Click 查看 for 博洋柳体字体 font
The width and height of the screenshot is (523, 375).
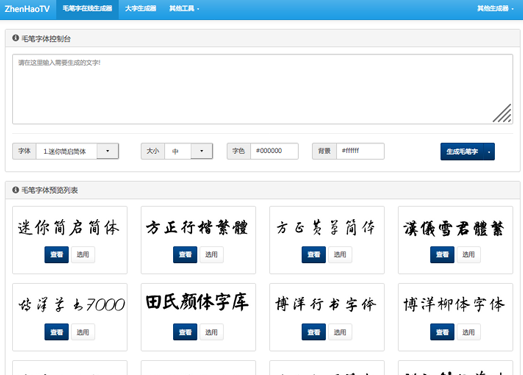(x=442, y=332)
